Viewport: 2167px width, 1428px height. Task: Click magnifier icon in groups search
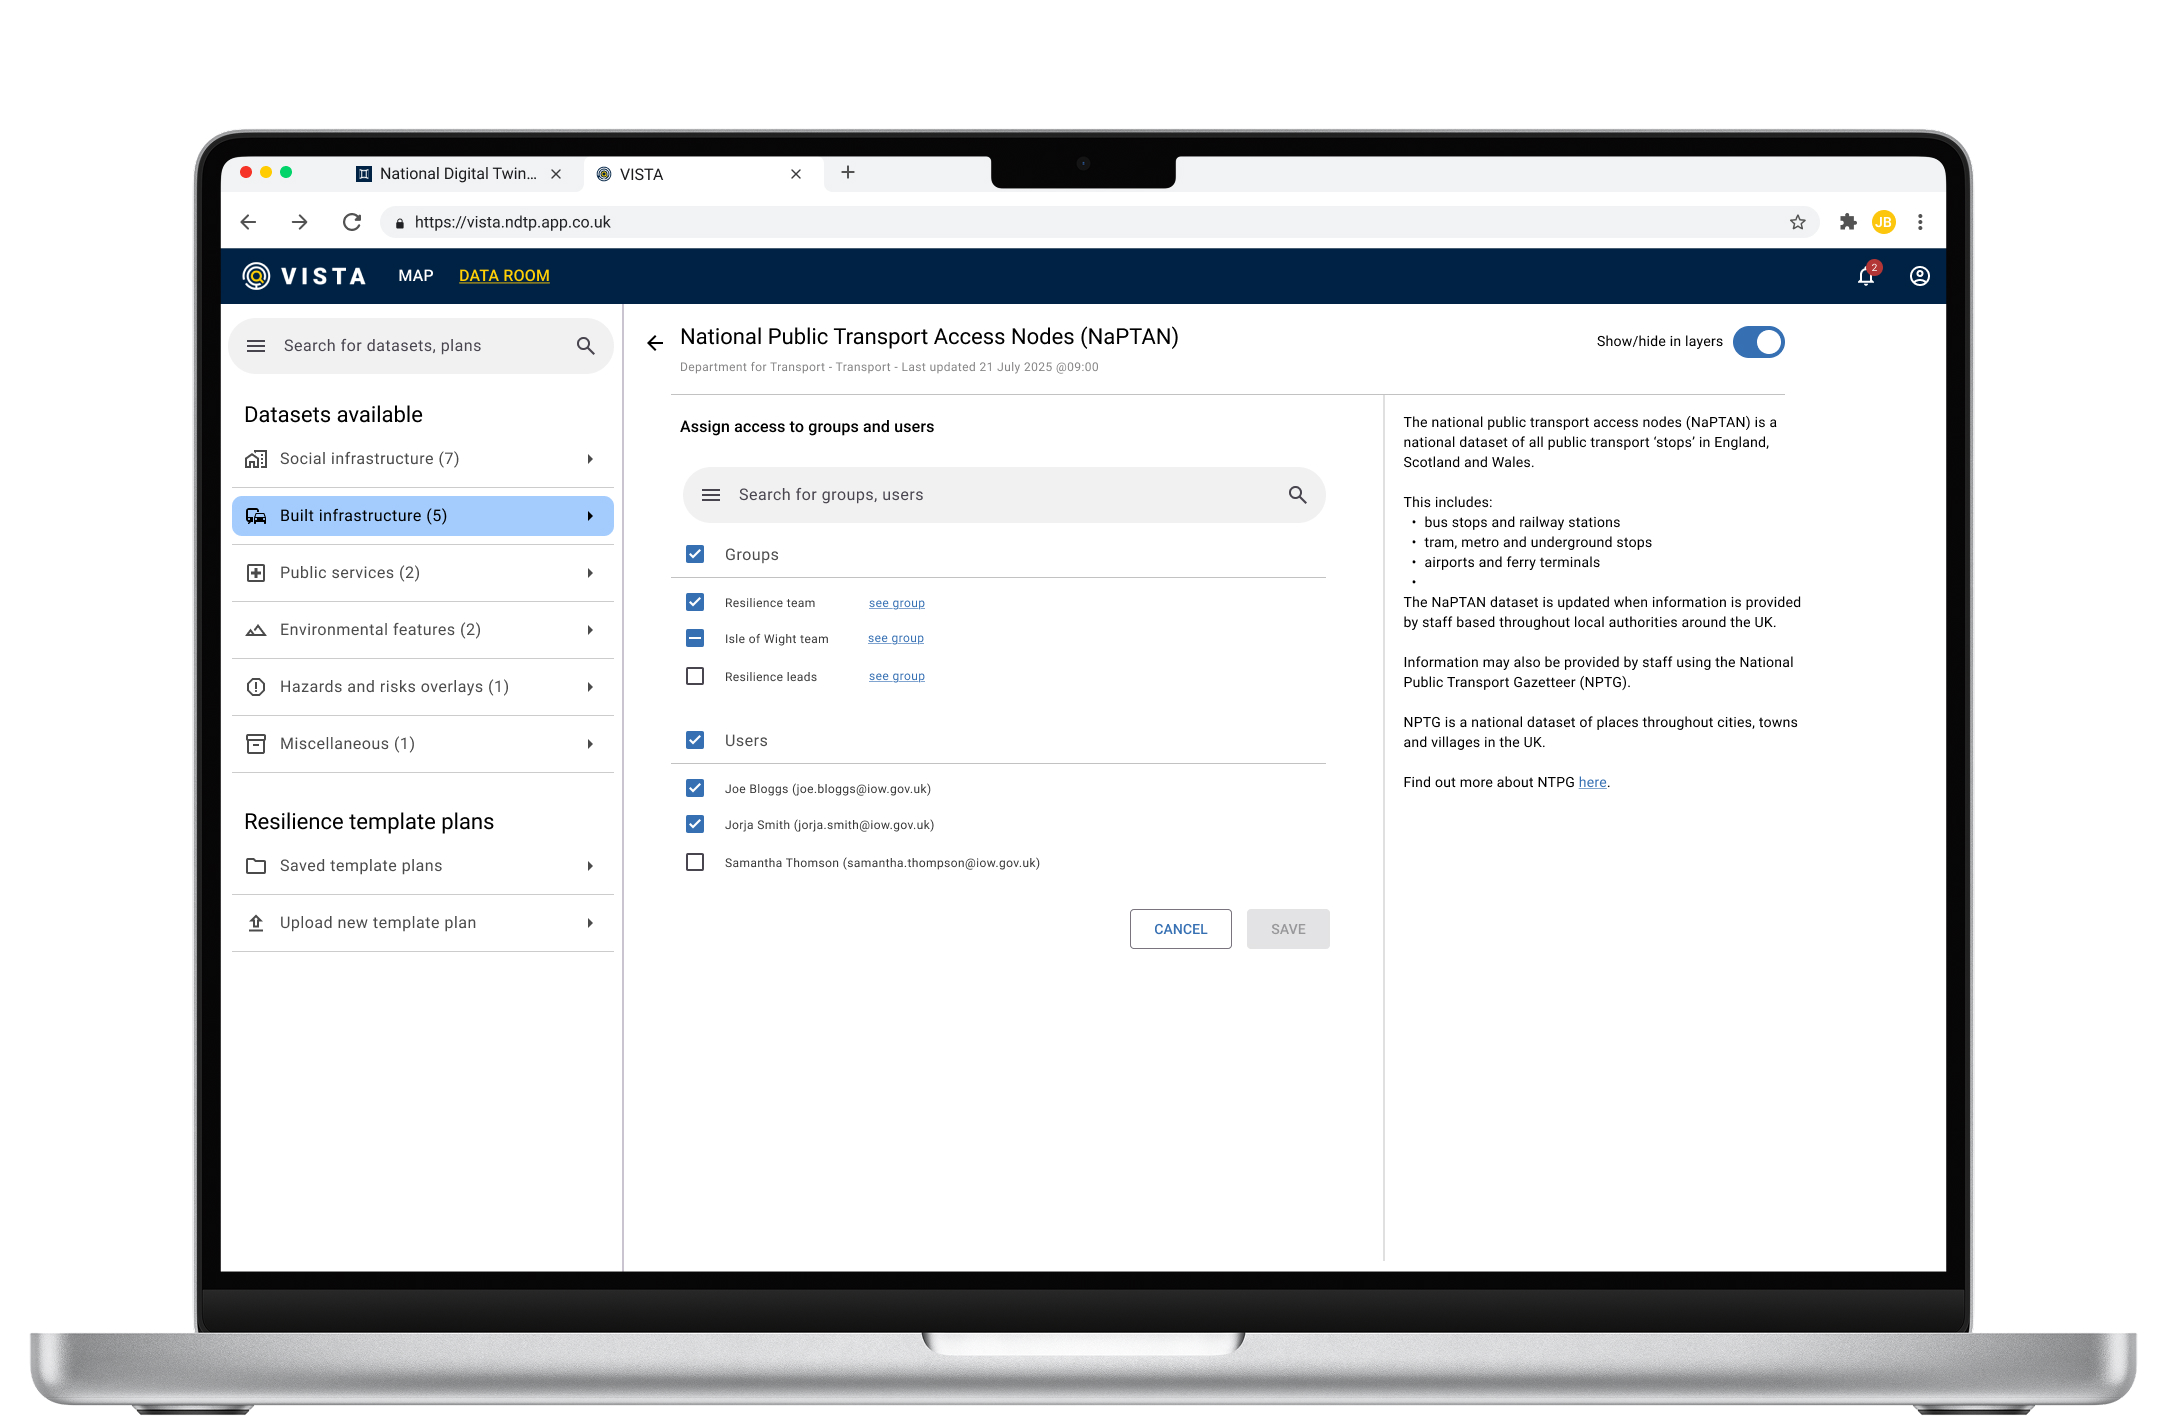pos(1297,495)
